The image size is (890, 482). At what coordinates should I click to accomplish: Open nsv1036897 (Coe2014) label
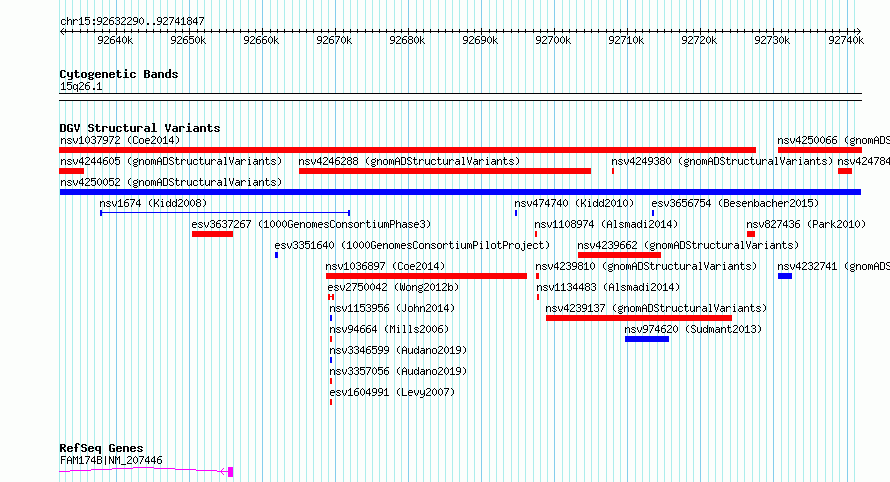point(385,266)
